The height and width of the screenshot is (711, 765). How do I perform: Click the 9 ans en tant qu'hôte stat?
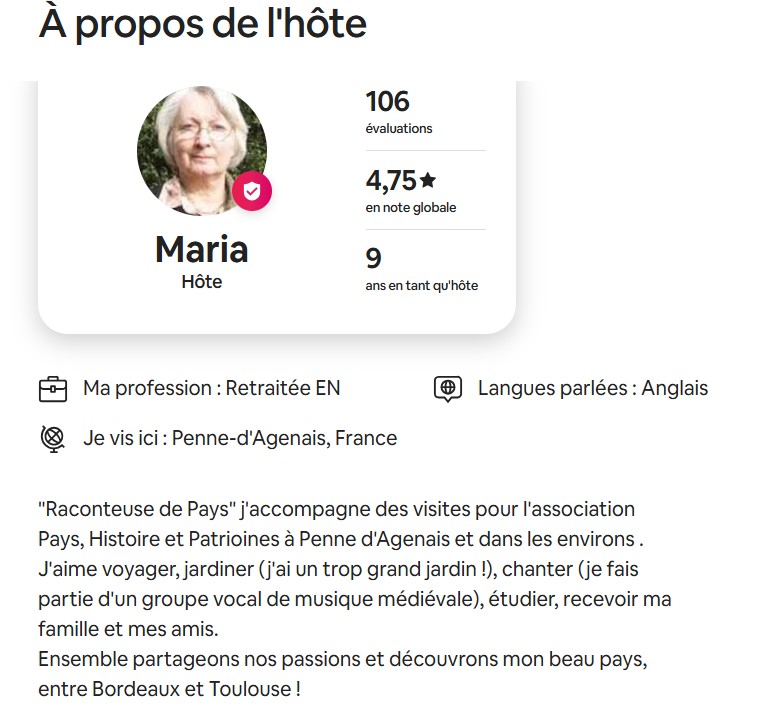422,269
